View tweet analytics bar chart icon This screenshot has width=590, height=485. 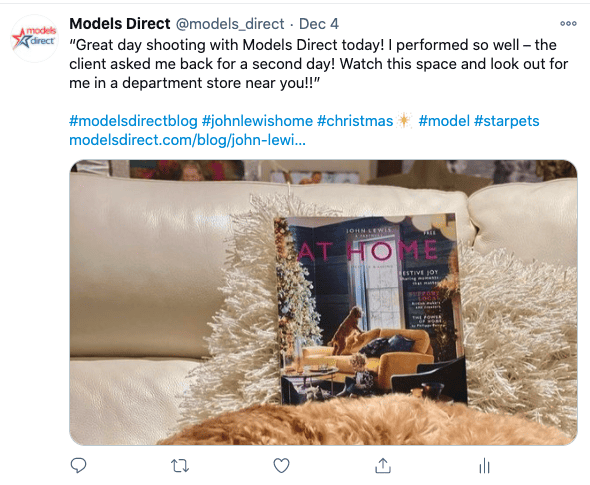point(484,465)
